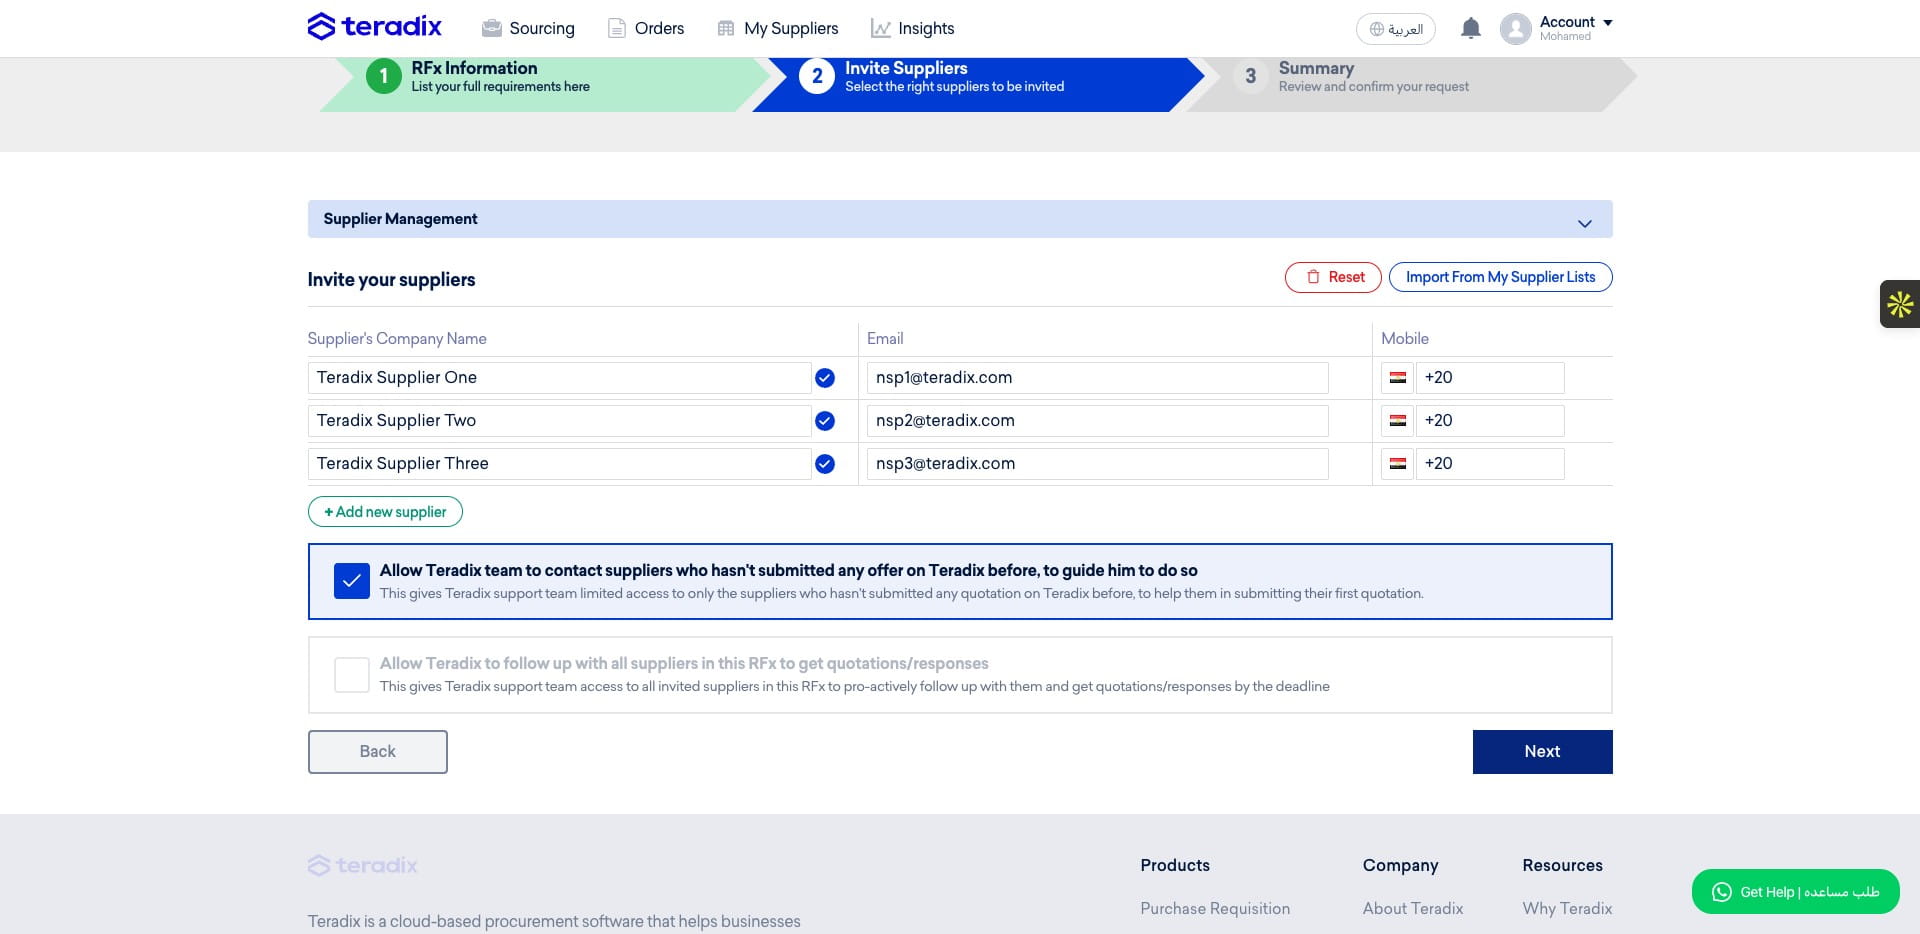Edit Teradix Supplier One company name
The height and width of the screenshot is (934, 1920).
(x=559, y=378)
